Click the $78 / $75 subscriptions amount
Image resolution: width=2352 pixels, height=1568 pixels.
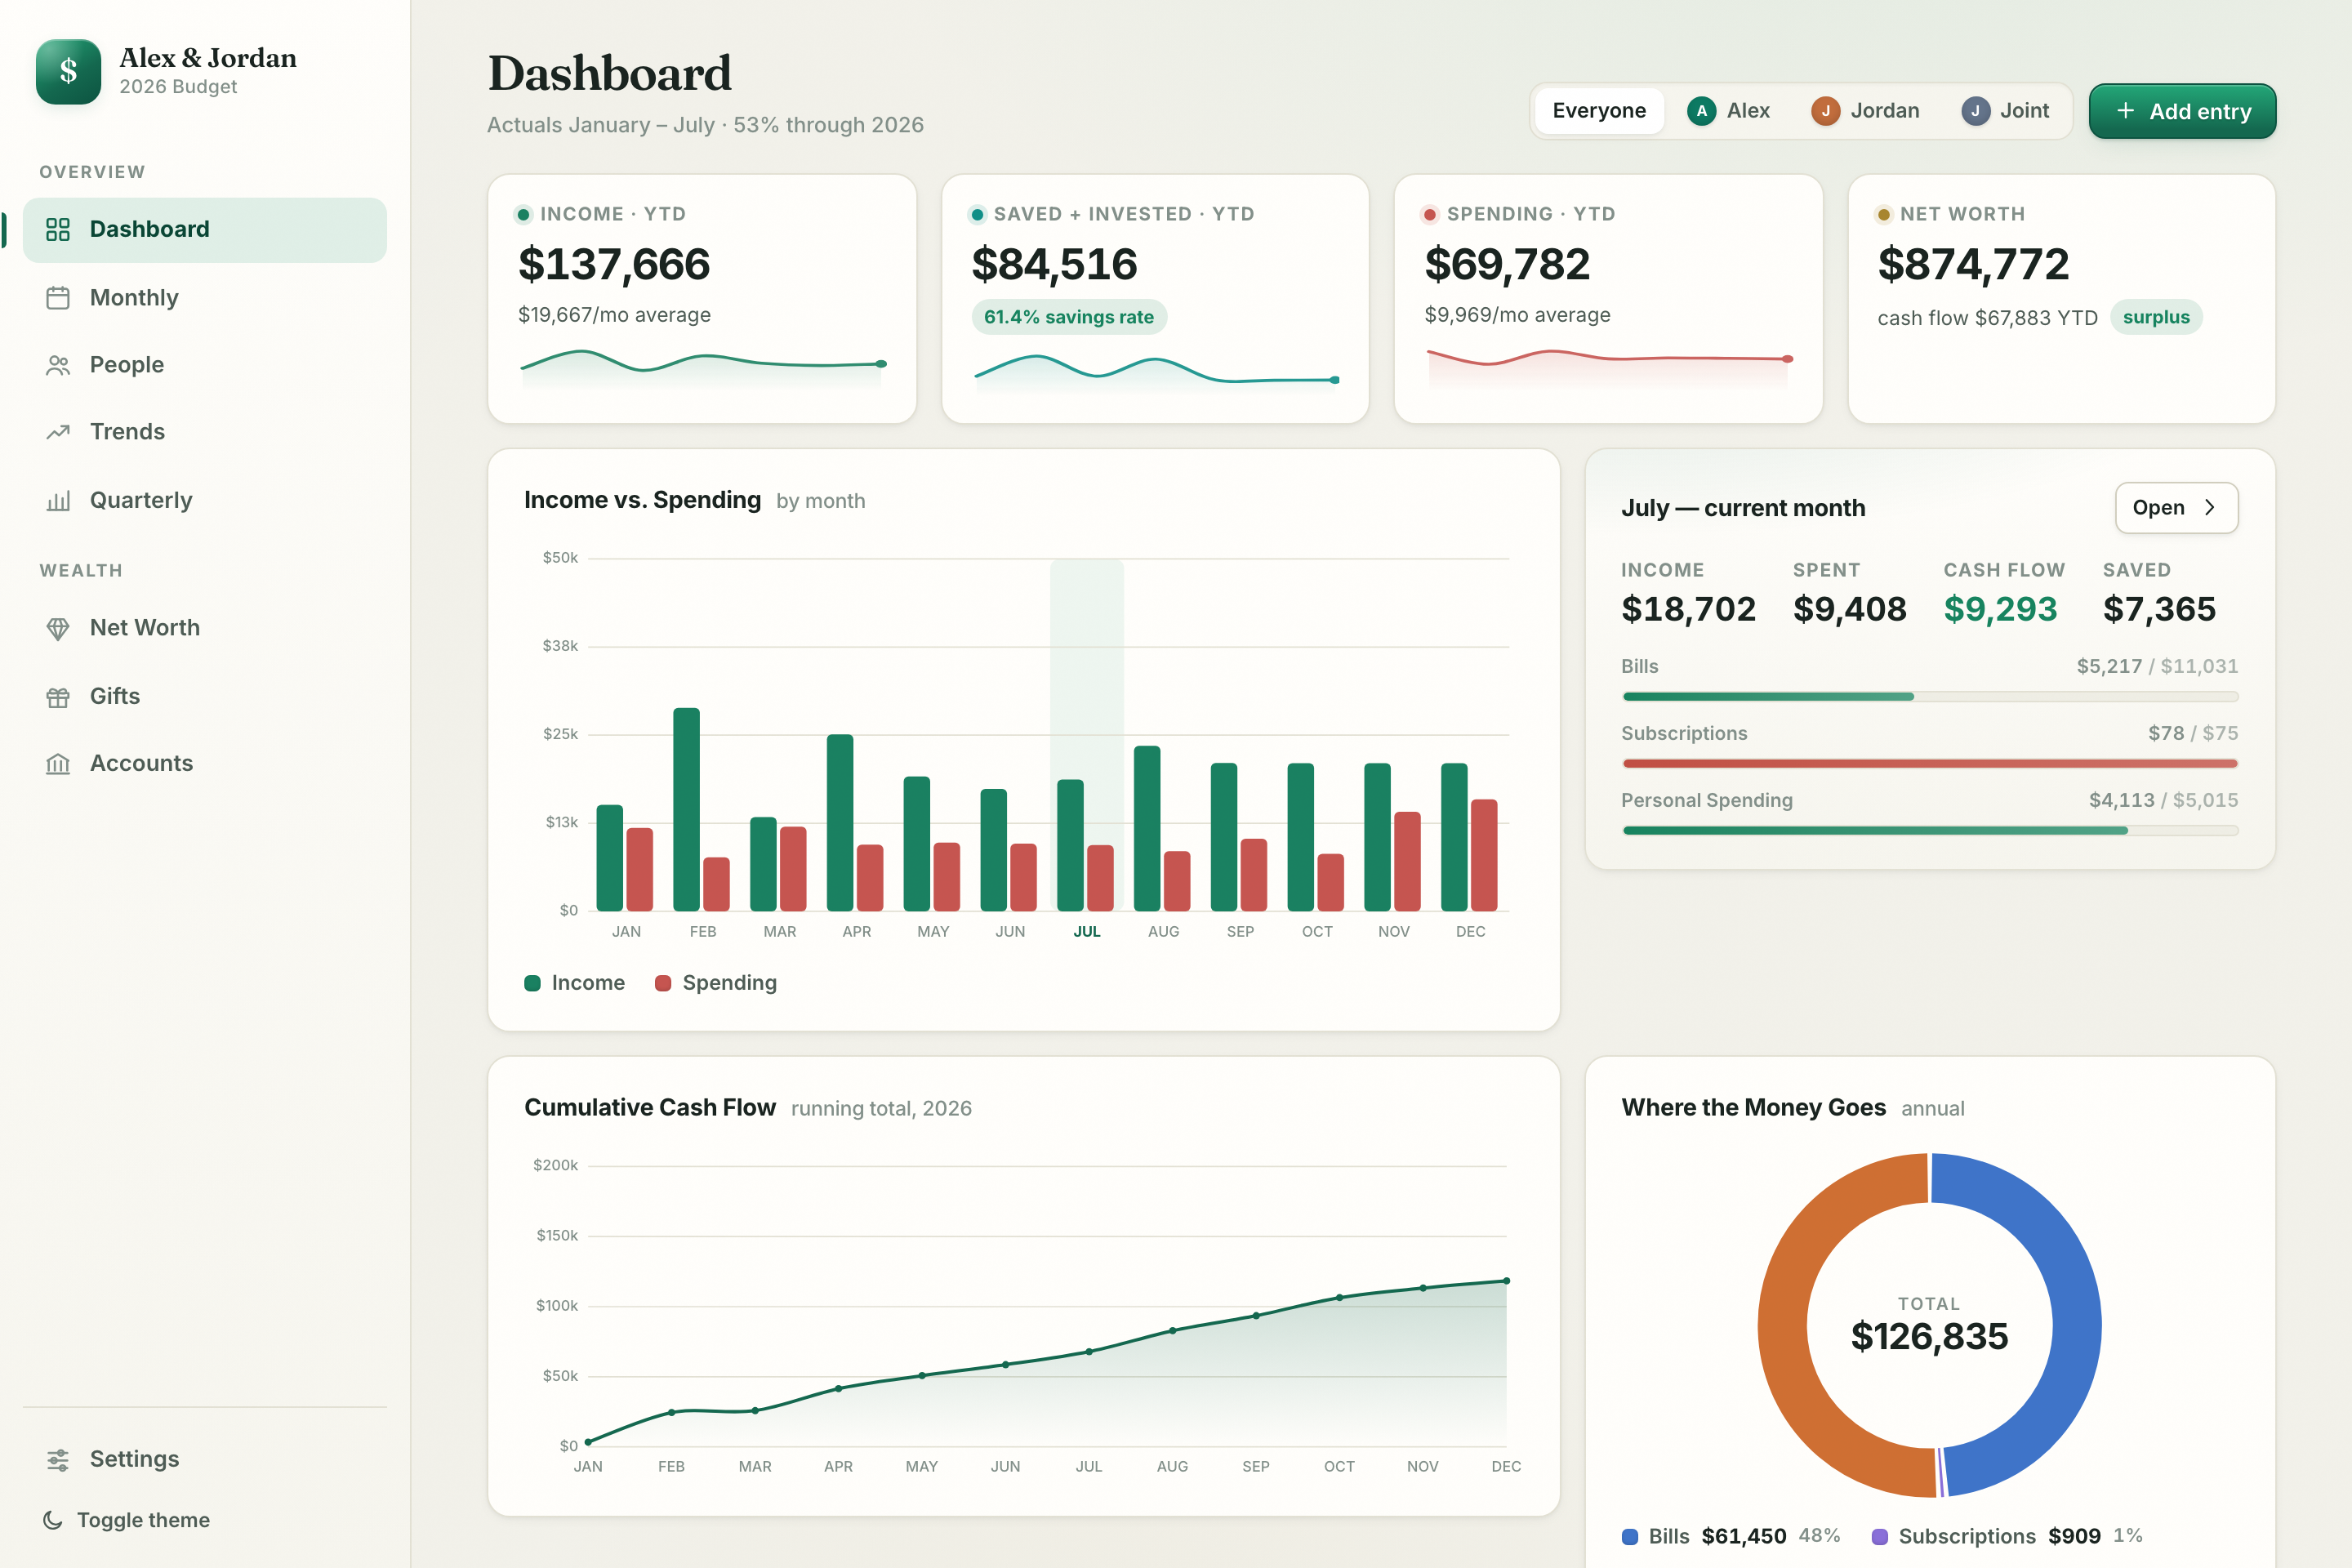[2193, 733]
